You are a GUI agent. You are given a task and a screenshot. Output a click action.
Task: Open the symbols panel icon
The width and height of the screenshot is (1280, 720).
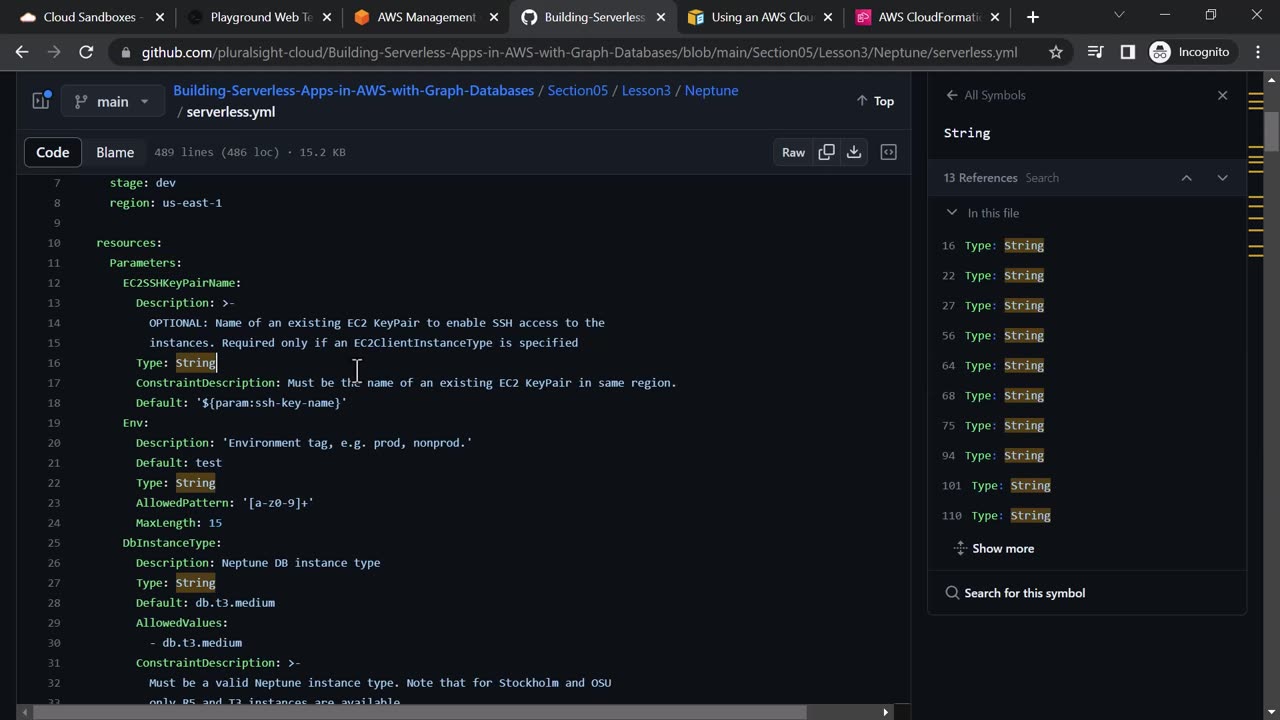888,152
